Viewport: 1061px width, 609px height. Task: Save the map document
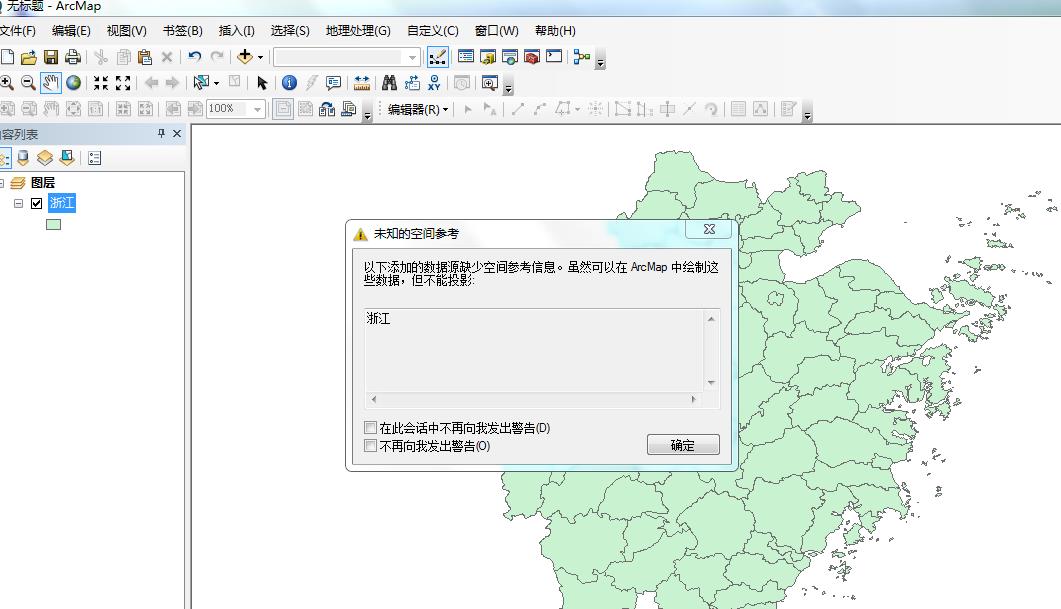pos(51,57)
